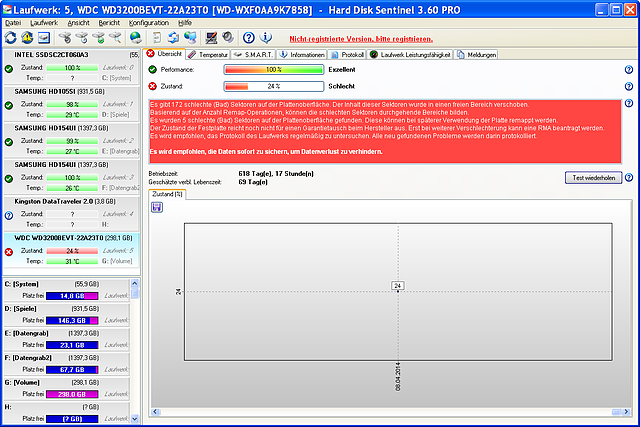Screen dimensions: 640x427
Task: Click the refresh arrows toolbar icon
Action: pyautogui.click(x=11, y=38)
